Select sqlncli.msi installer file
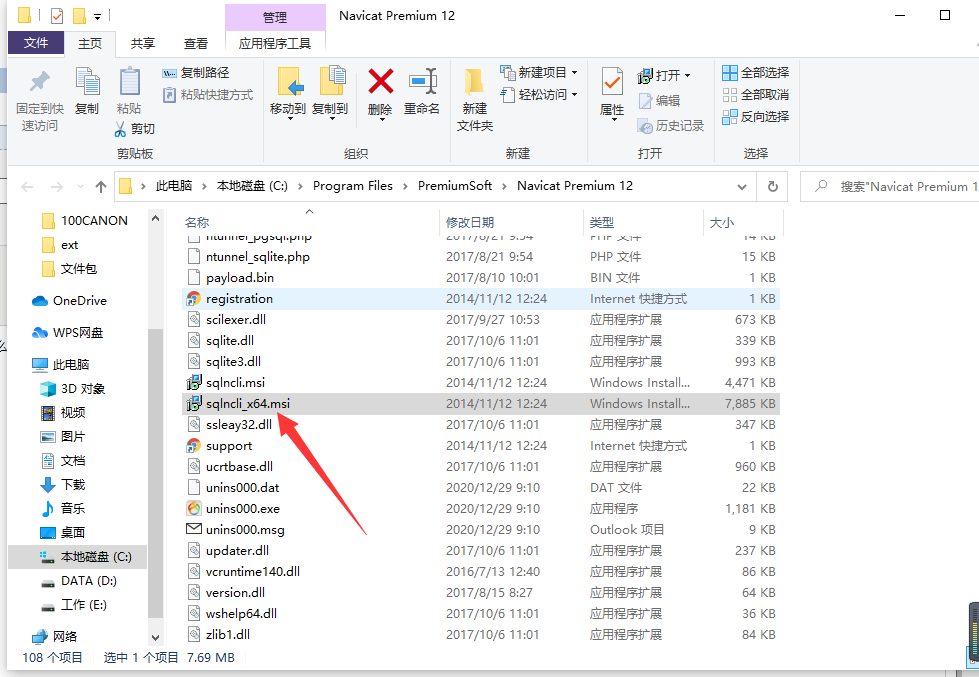Viewport: 979px width, 677px height. click(481, 382)
